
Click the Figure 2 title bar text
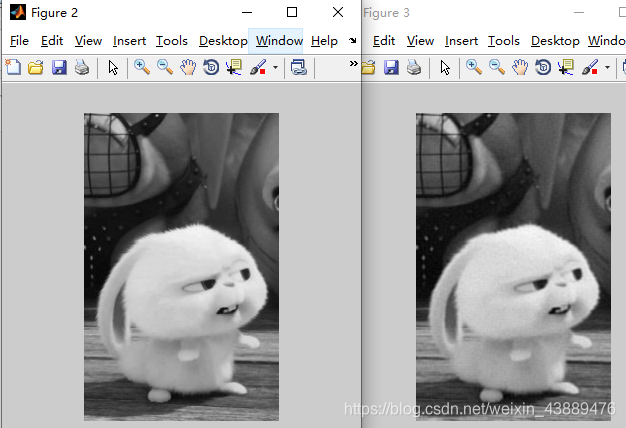point(54,13)
